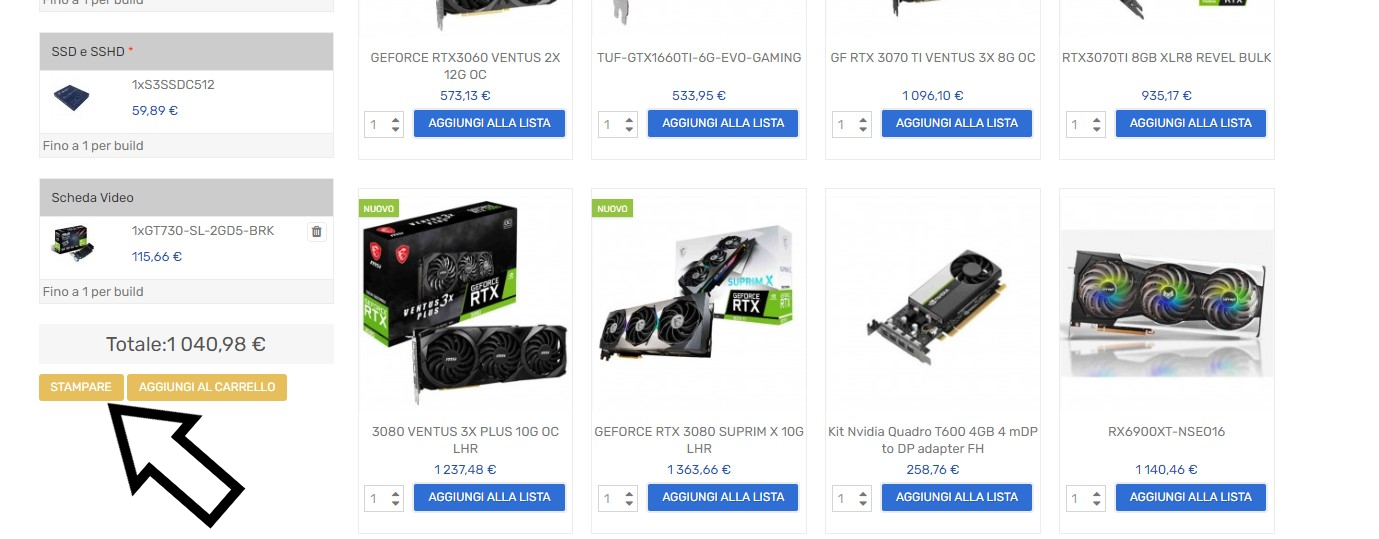Viewport: 1379px width, 539px height.
Task: Add TUF-GTX1660TI-6G-EVO-GAMING to the list
Action: click(x=723, y=123)
